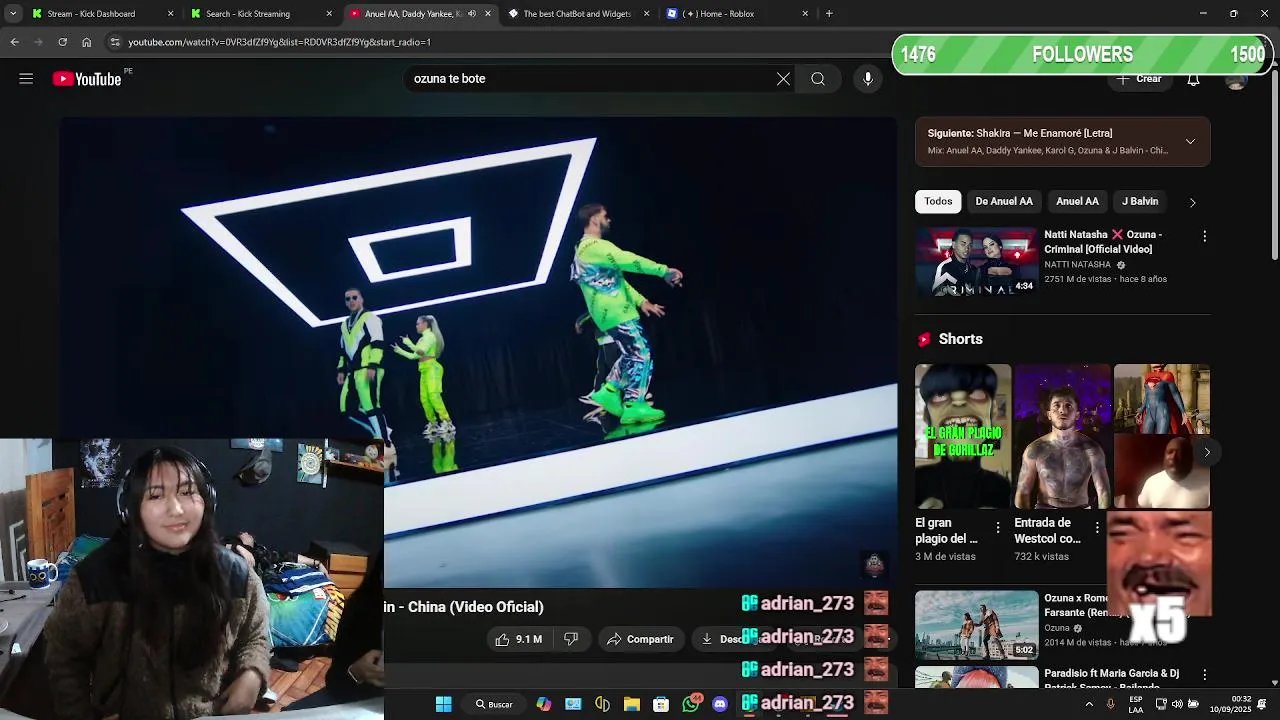The height and width of the screenshot is (720, 1280).
Task: Open the profile avatar in YouTube header
Action: point(1237,80)
